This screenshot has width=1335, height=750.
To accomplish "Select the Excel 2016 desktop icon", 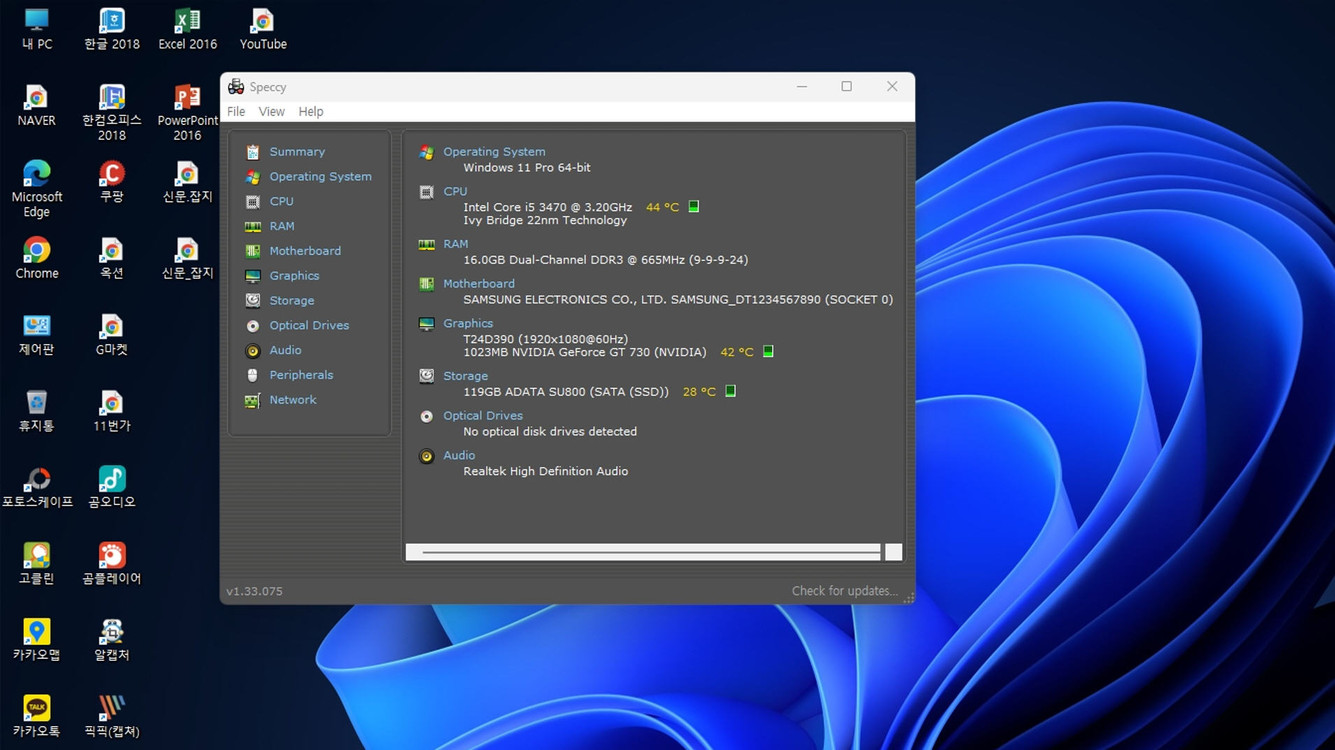I will tap(187, 29).
